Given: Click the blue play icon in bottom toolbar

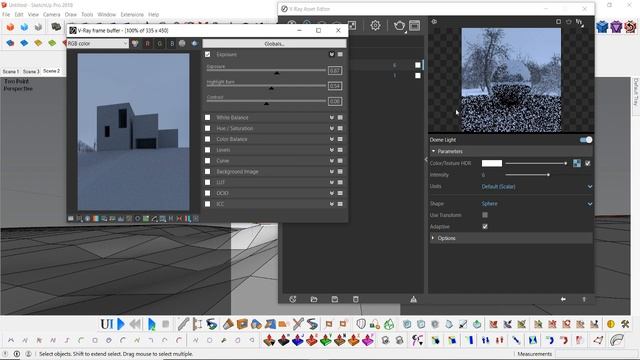Looking at the screenshot, I should click(121, 324).
